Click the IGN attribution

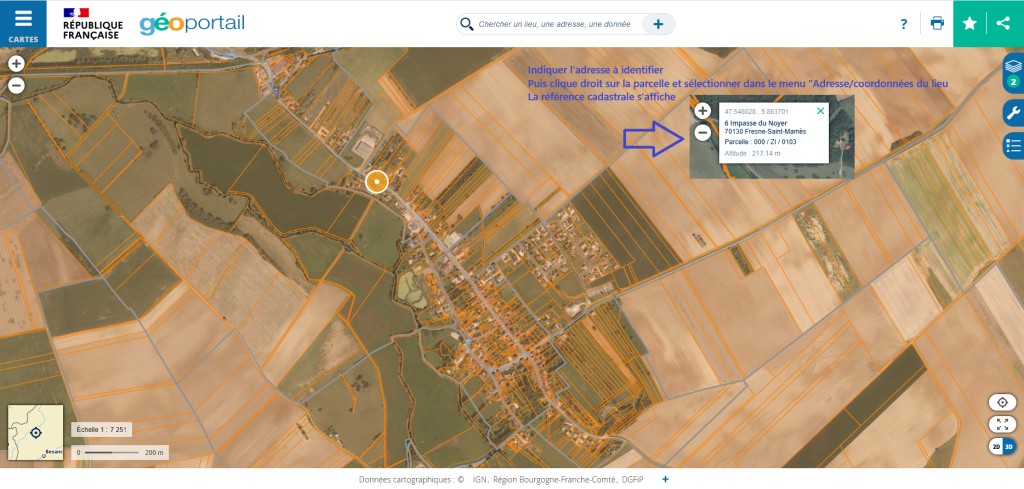(480, 479)
